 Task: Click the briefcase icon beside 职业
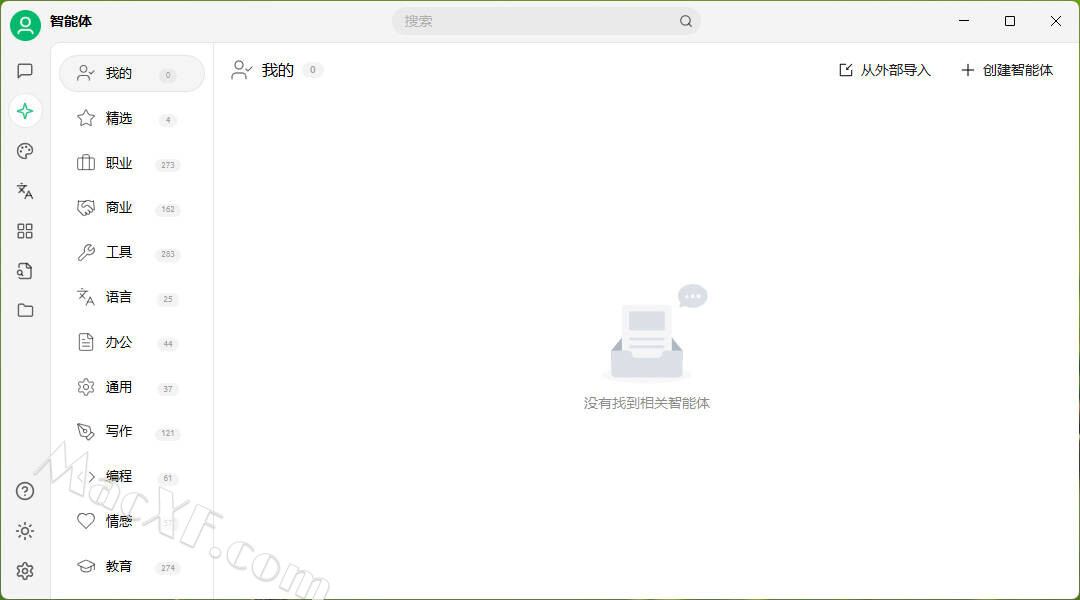[x=86, y=163]
